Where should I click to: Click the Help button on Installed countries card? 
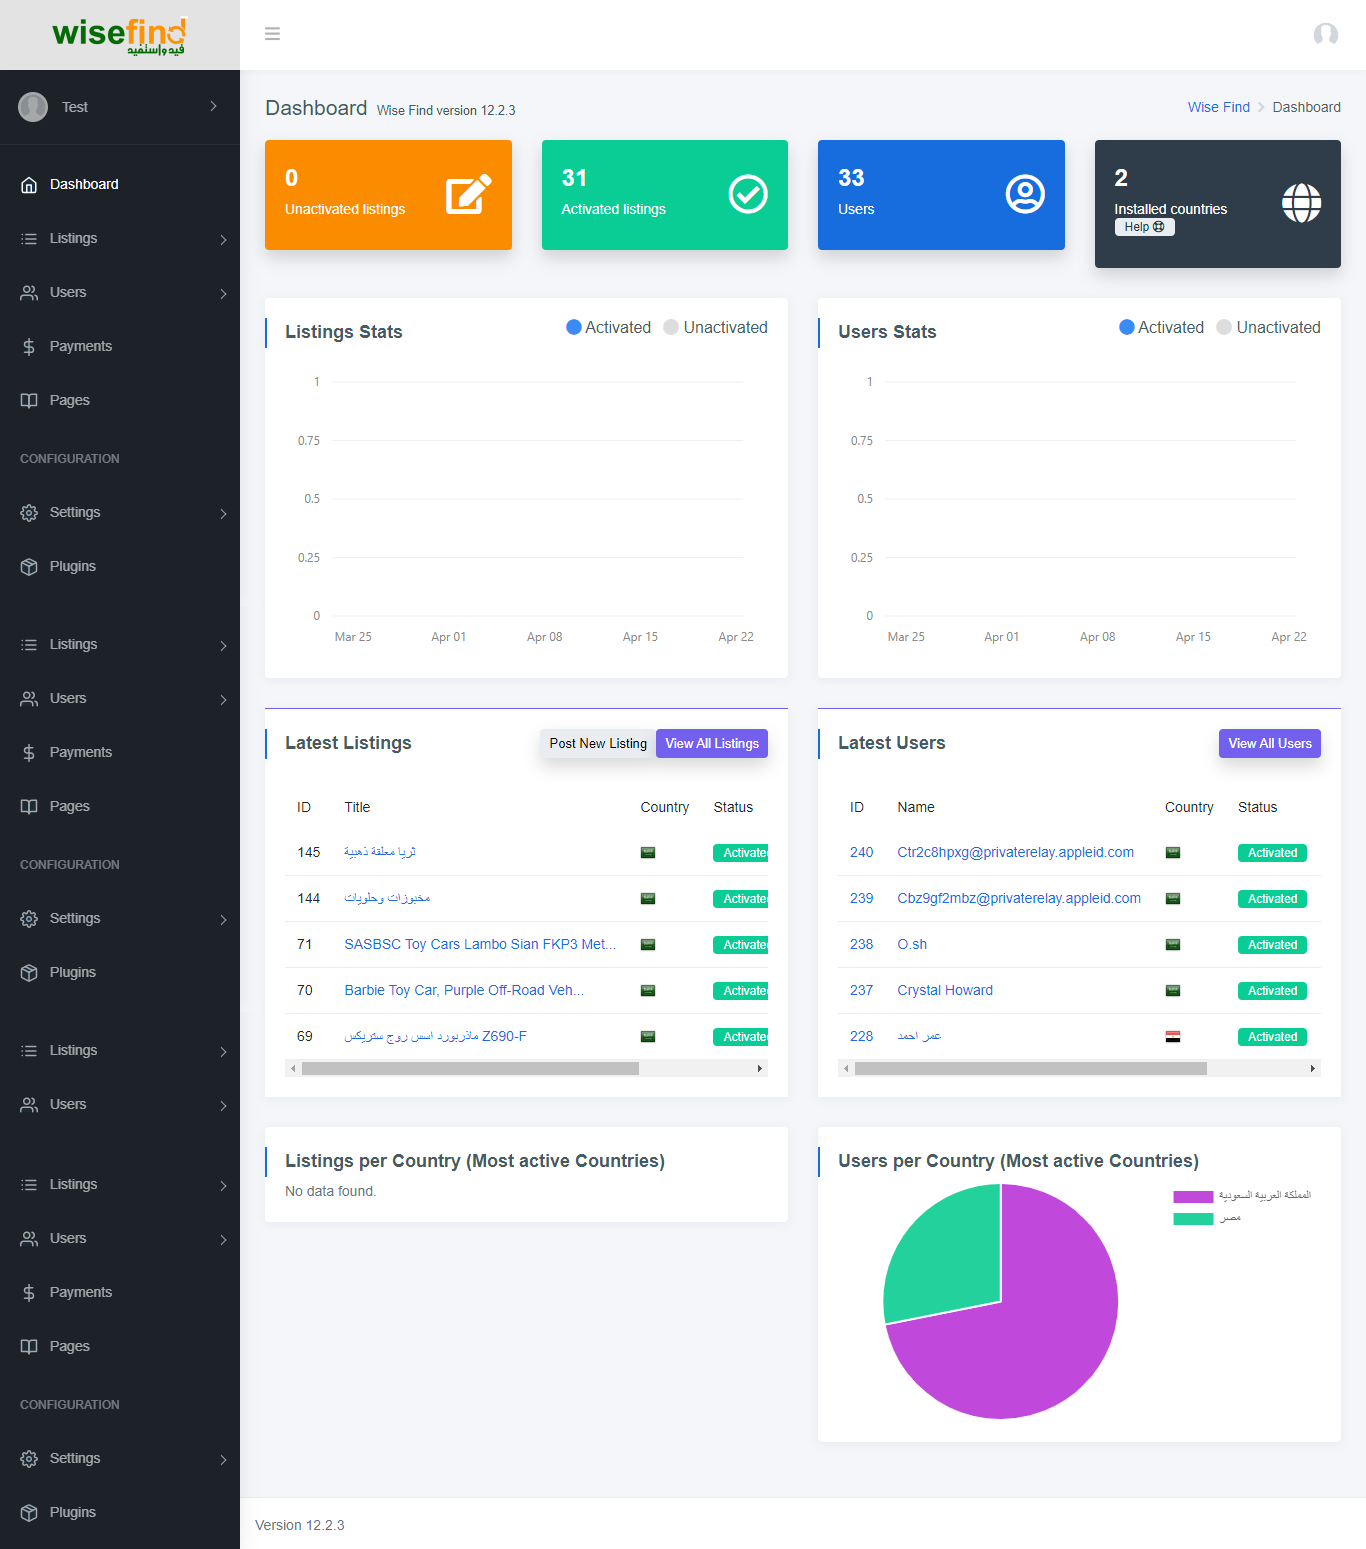click(1144, 227)
